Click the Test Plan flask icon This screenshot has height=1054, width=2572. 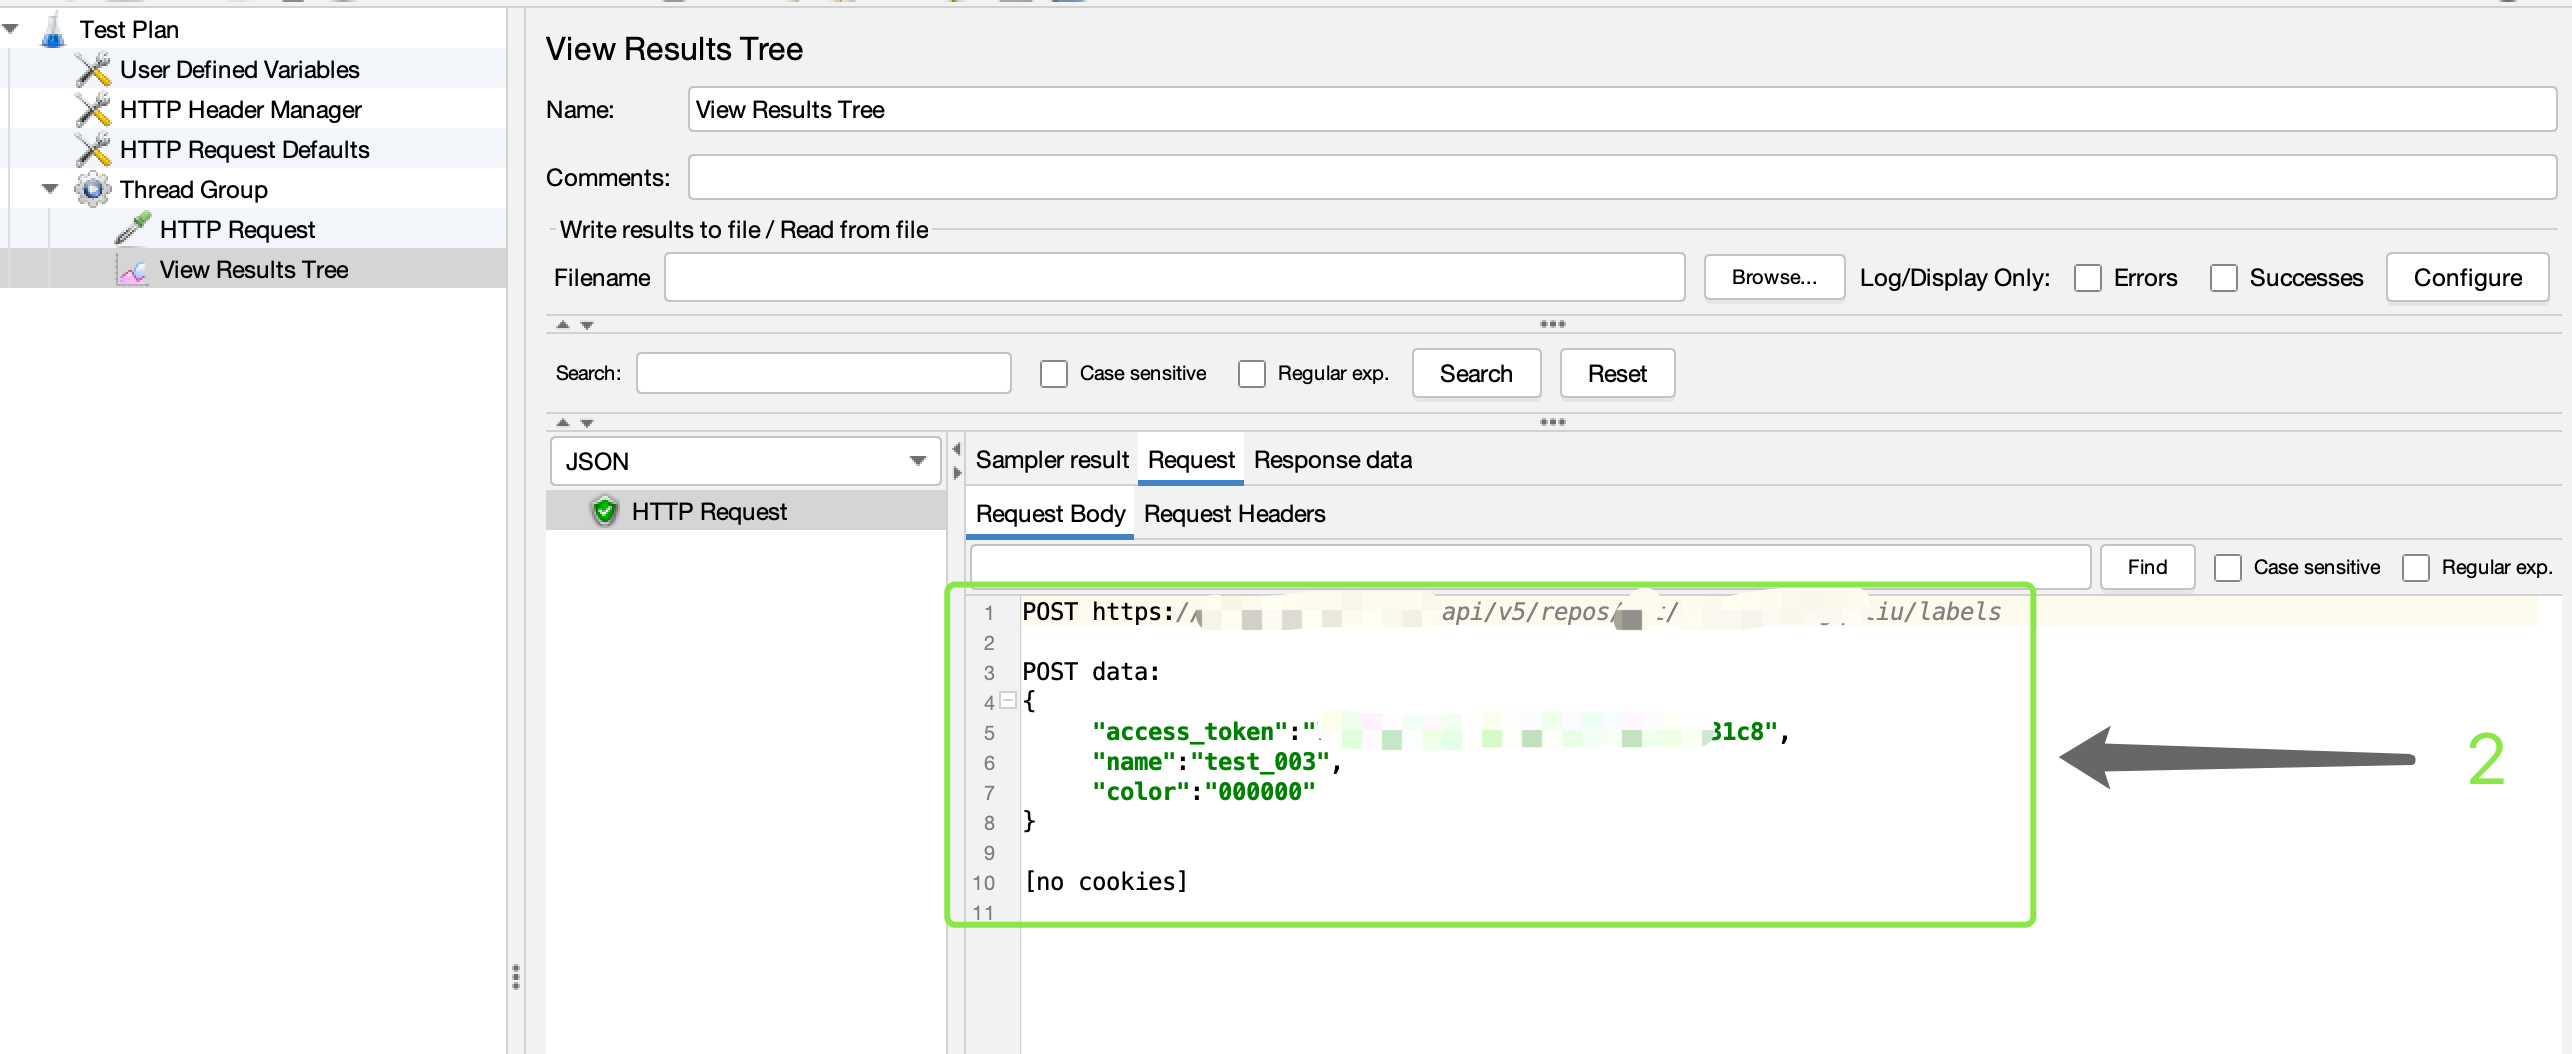coord(53,30)
